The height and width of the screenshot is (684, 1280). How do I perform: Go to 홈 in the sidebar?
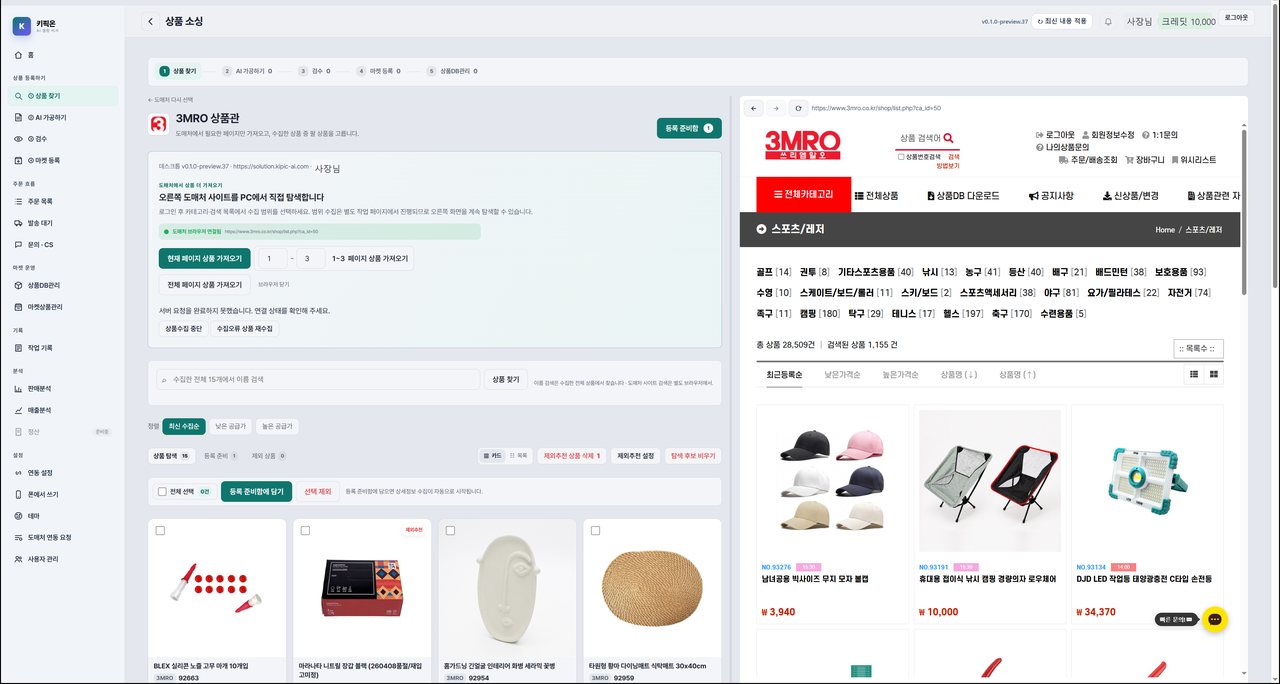tap(62, 55)
